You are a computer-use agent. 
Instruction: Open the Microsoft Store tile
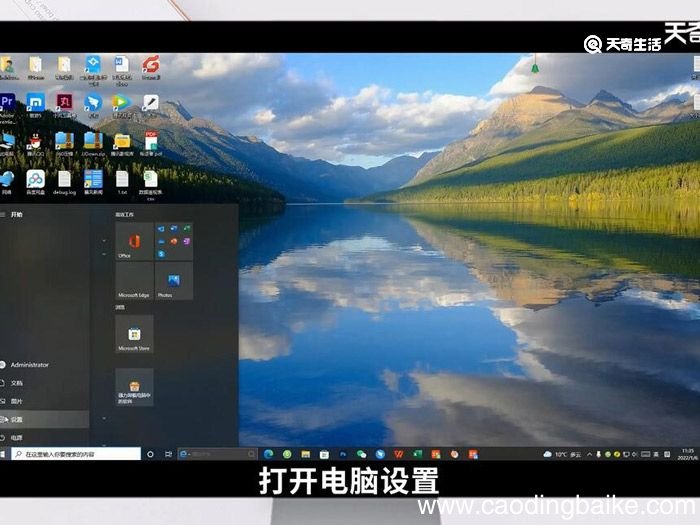pyautogui.click(x=134, y=334)
